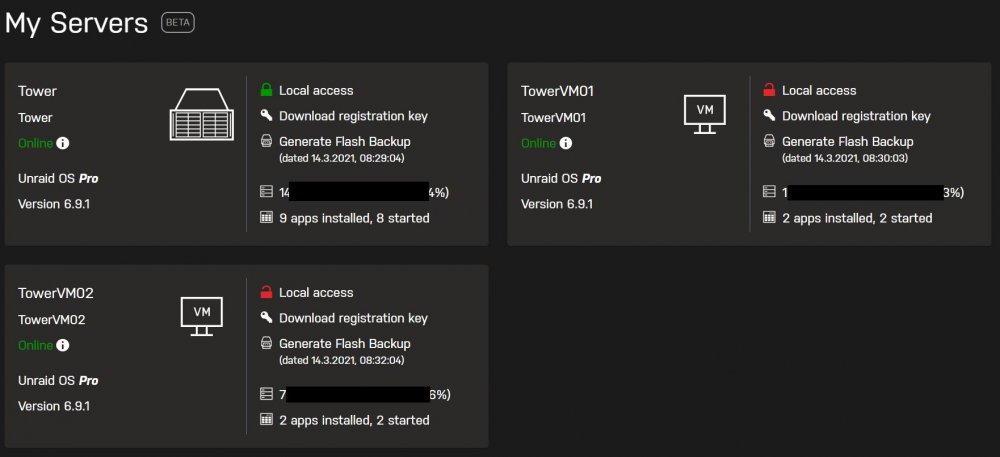Download registration key for TowerVM02

click(353, 318)
